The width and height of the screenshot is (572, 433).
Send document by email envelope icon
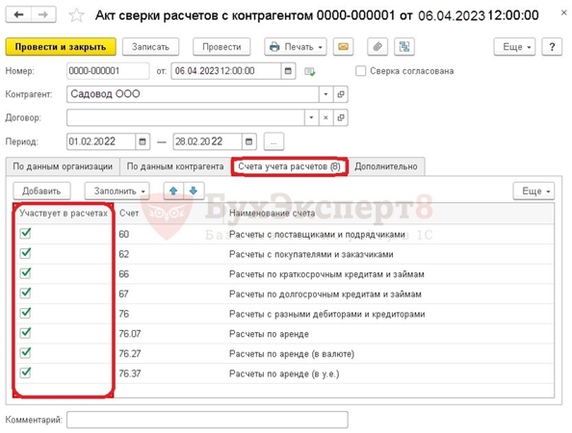(343, 47)
